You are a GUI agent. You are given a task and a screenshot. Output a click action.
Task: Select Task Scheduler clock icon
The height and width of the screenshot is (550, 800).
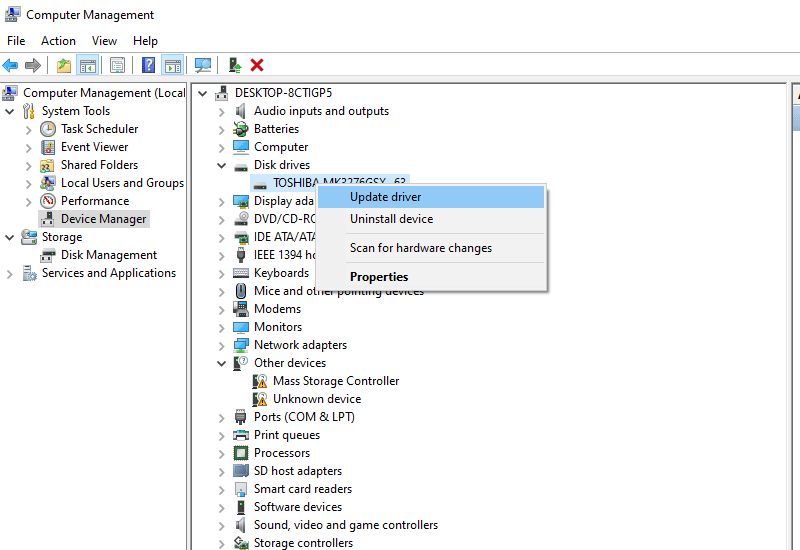click(x=48, y=129)
